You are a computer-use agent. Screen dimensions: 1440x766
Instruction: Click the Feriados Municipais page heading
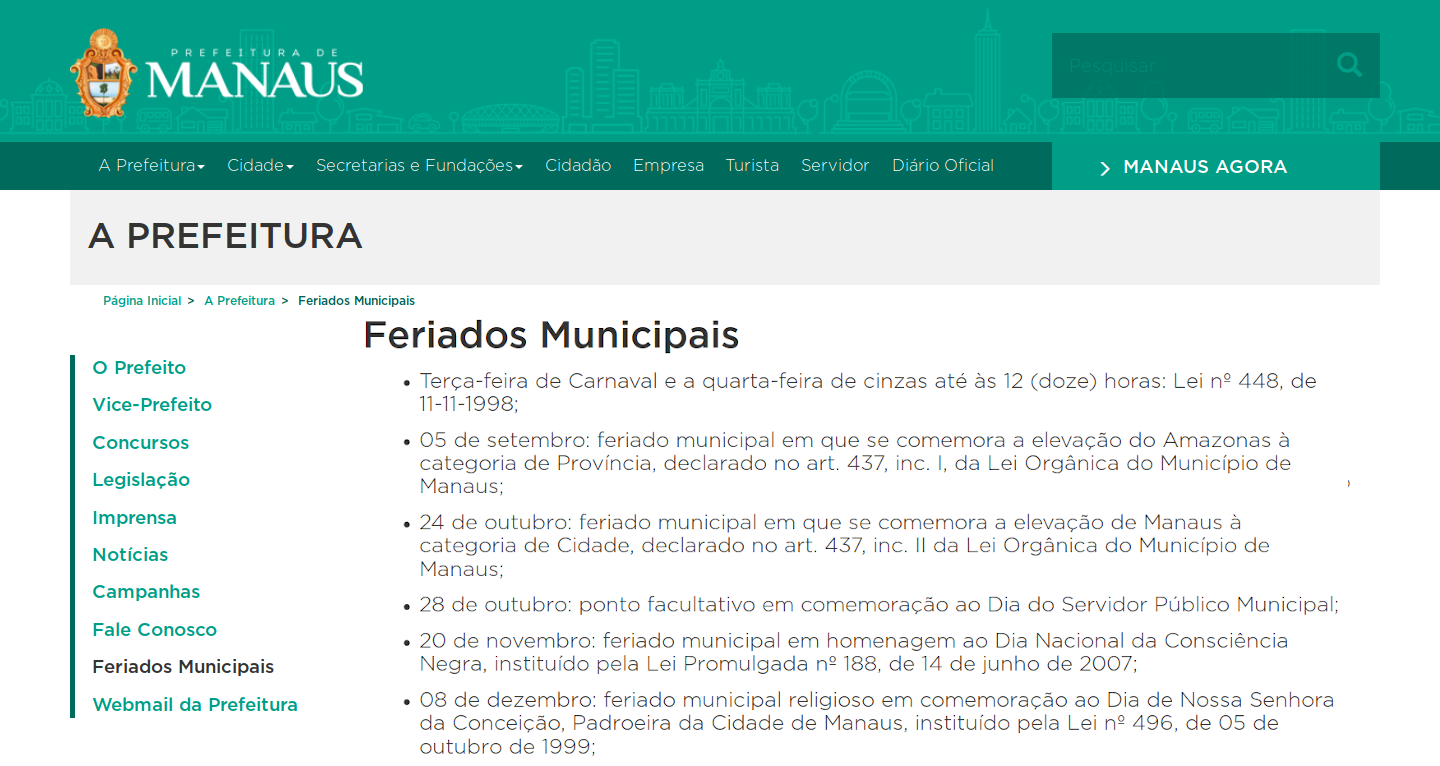pos(551,335)
